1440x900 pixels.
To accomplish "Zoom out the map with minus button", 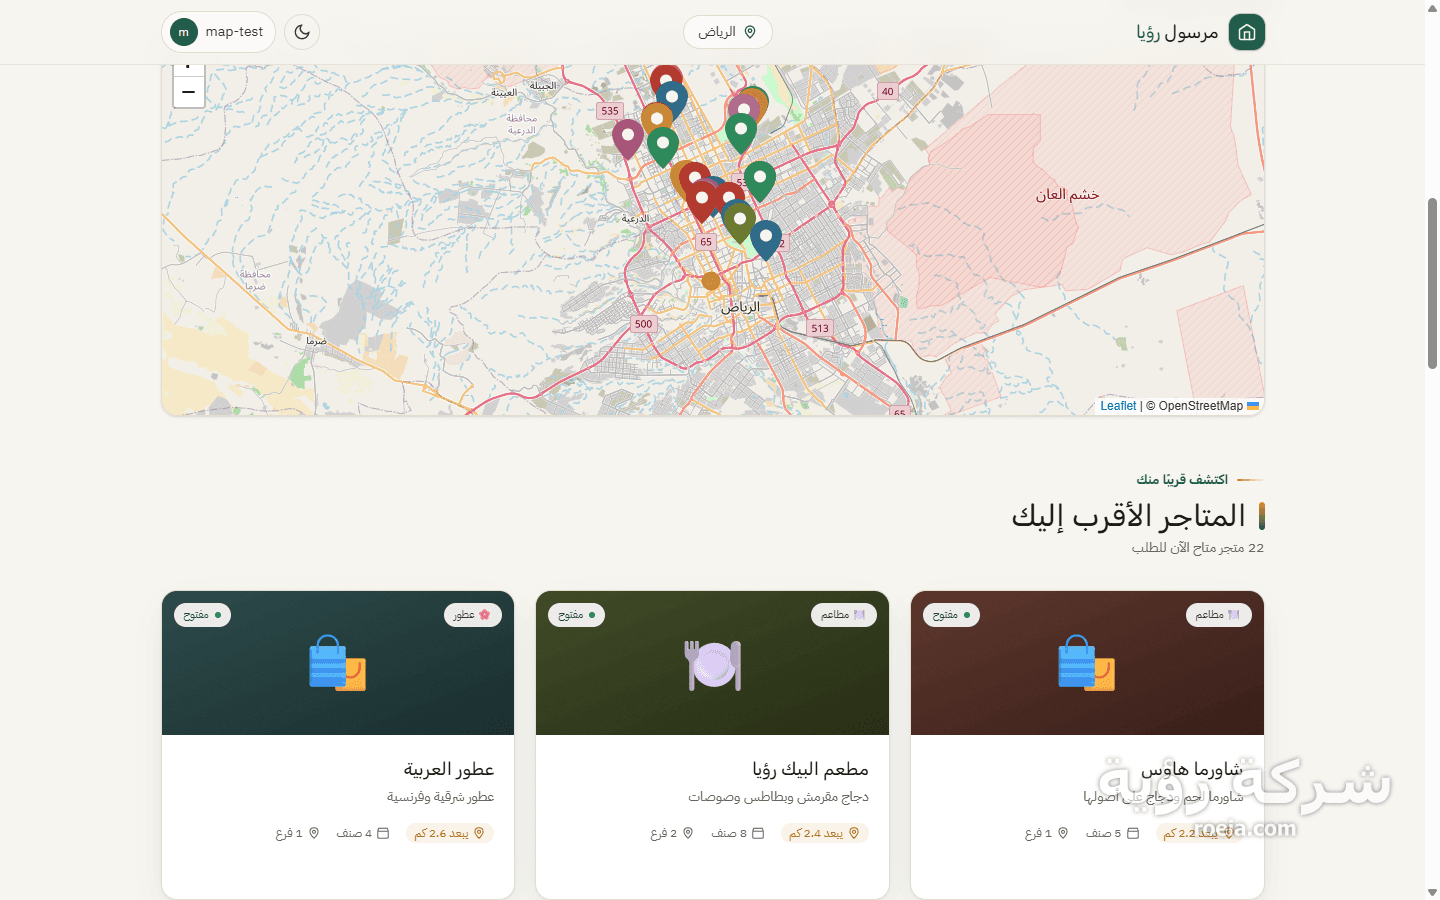I will click(x=188, y=92).
